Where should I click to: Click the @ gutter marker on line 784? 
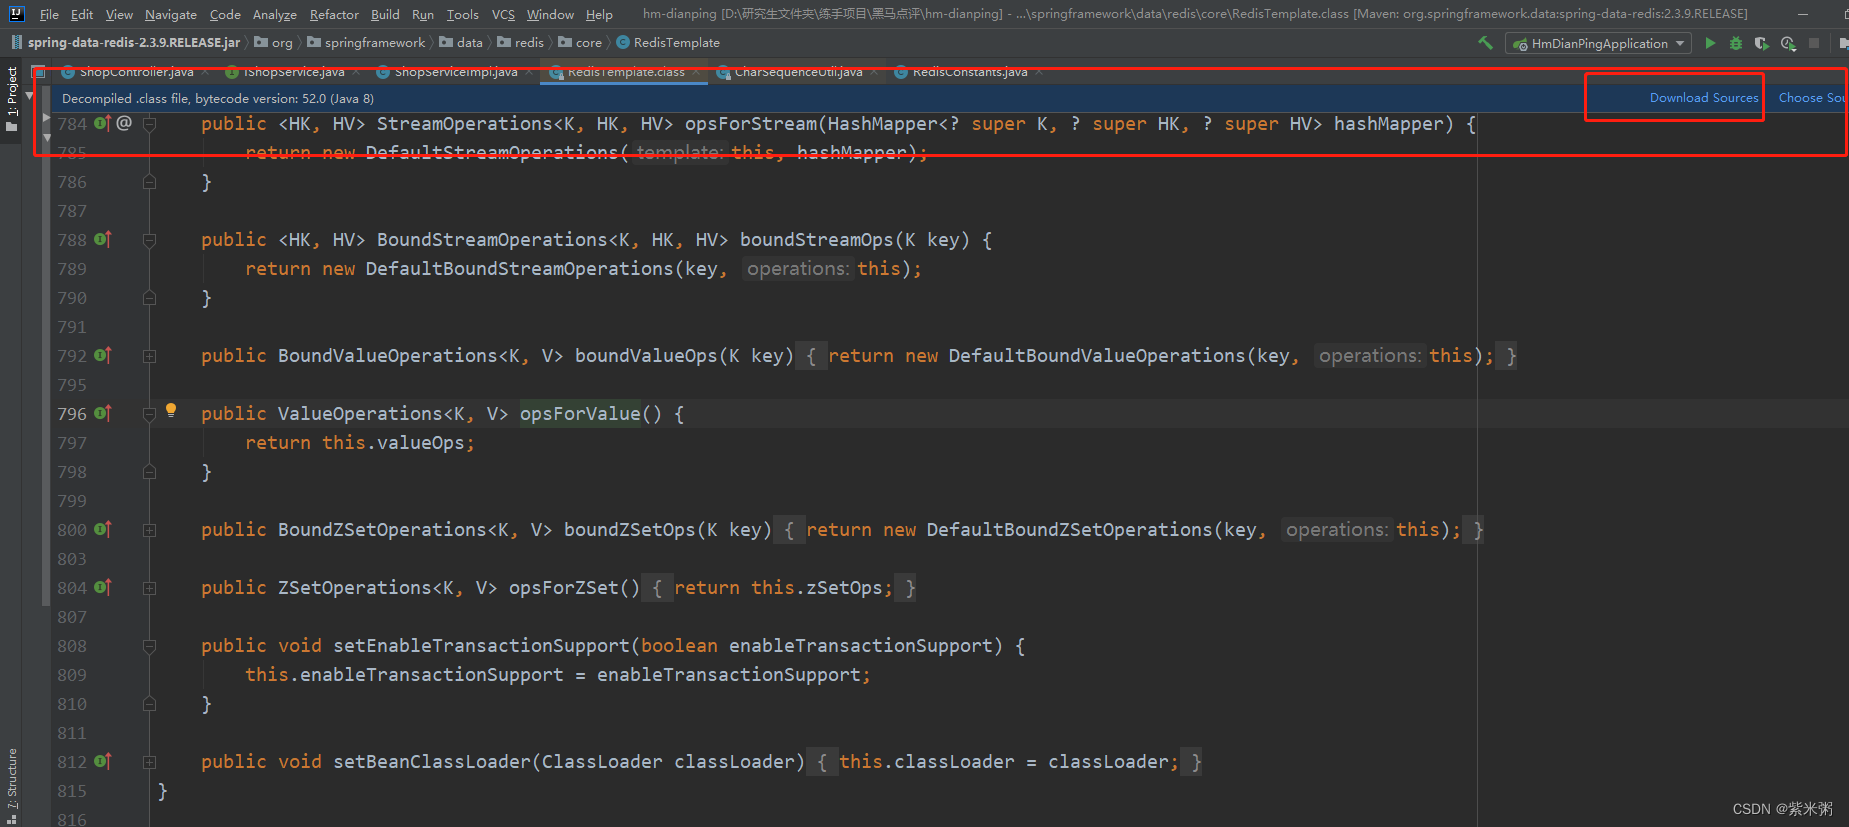tap(124, 123)
